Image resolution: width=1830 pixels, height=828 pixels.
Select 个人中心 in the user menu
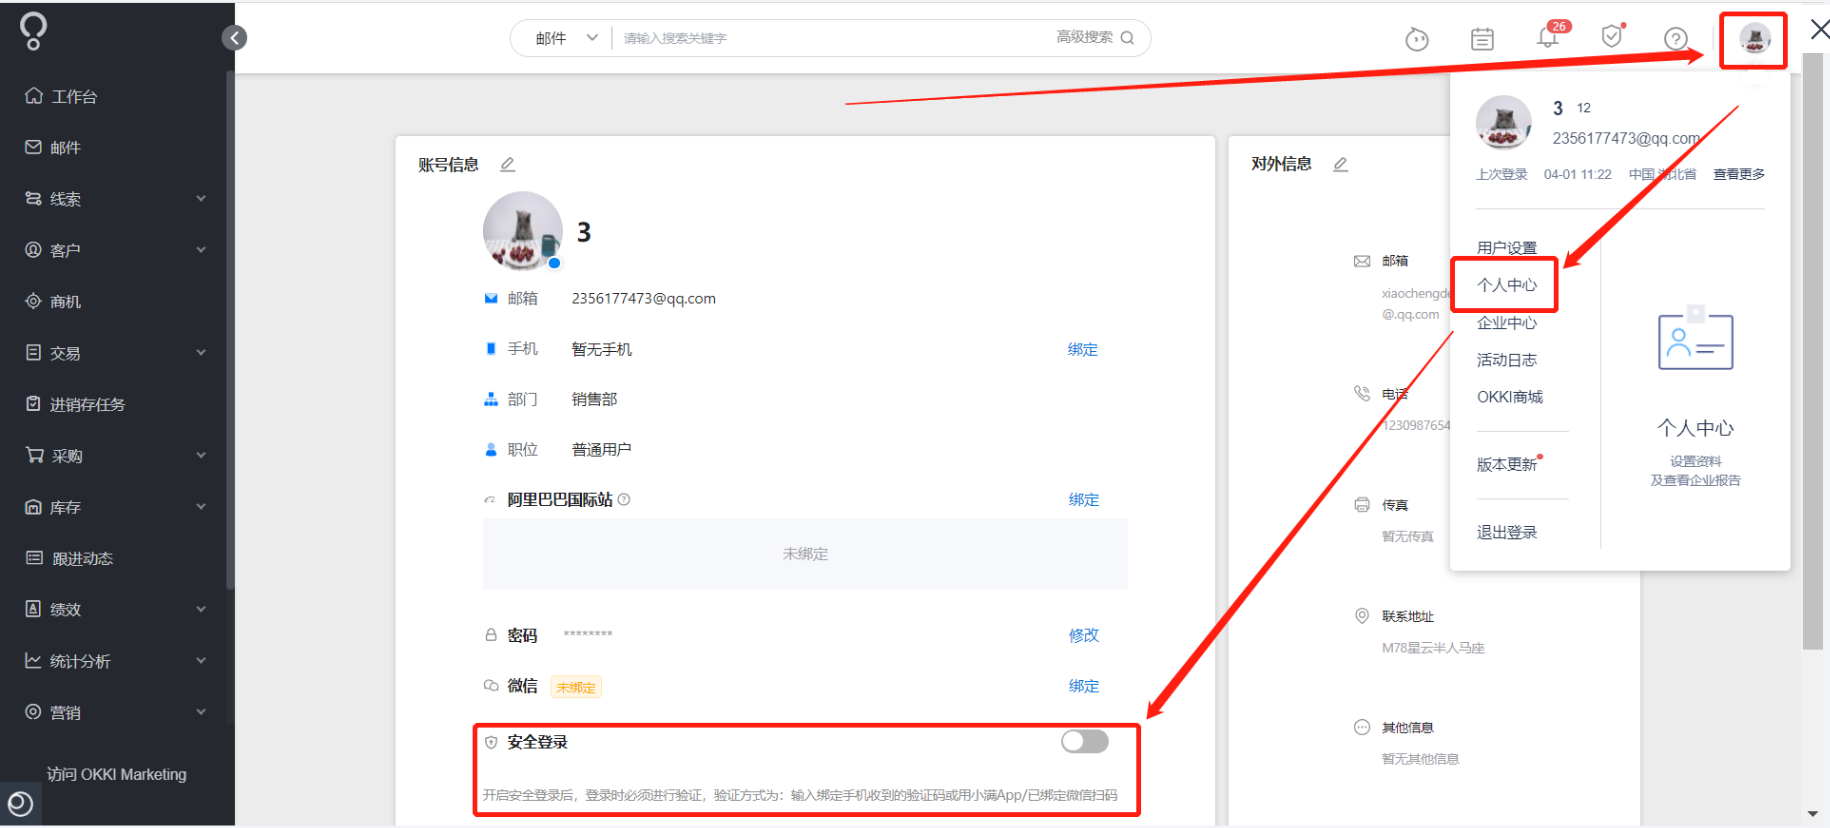(x=1507, y=285)
